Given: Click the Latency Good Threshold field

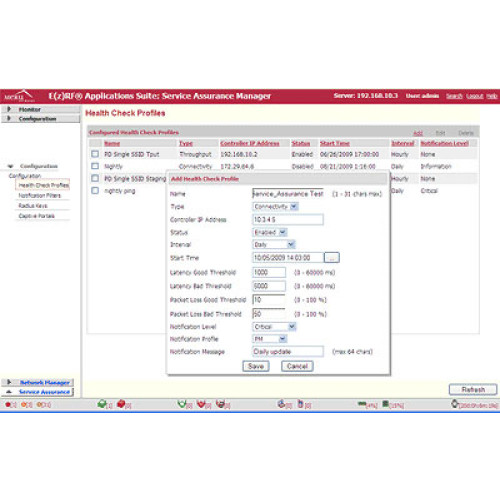Looking at the screenshot, I should click(x=269, y=272).
